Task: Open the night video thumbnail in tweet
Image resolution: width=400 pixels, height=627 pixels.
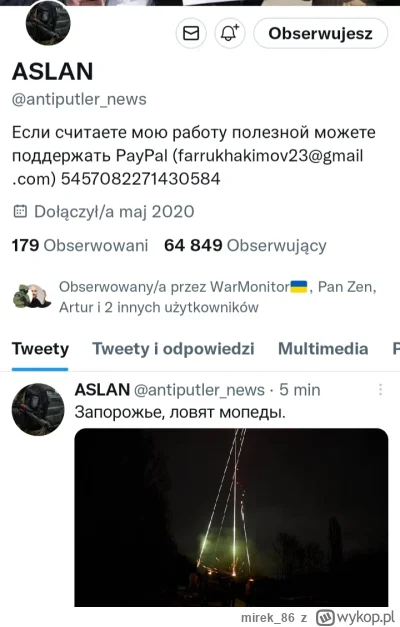Action: (x=231, y=517)
